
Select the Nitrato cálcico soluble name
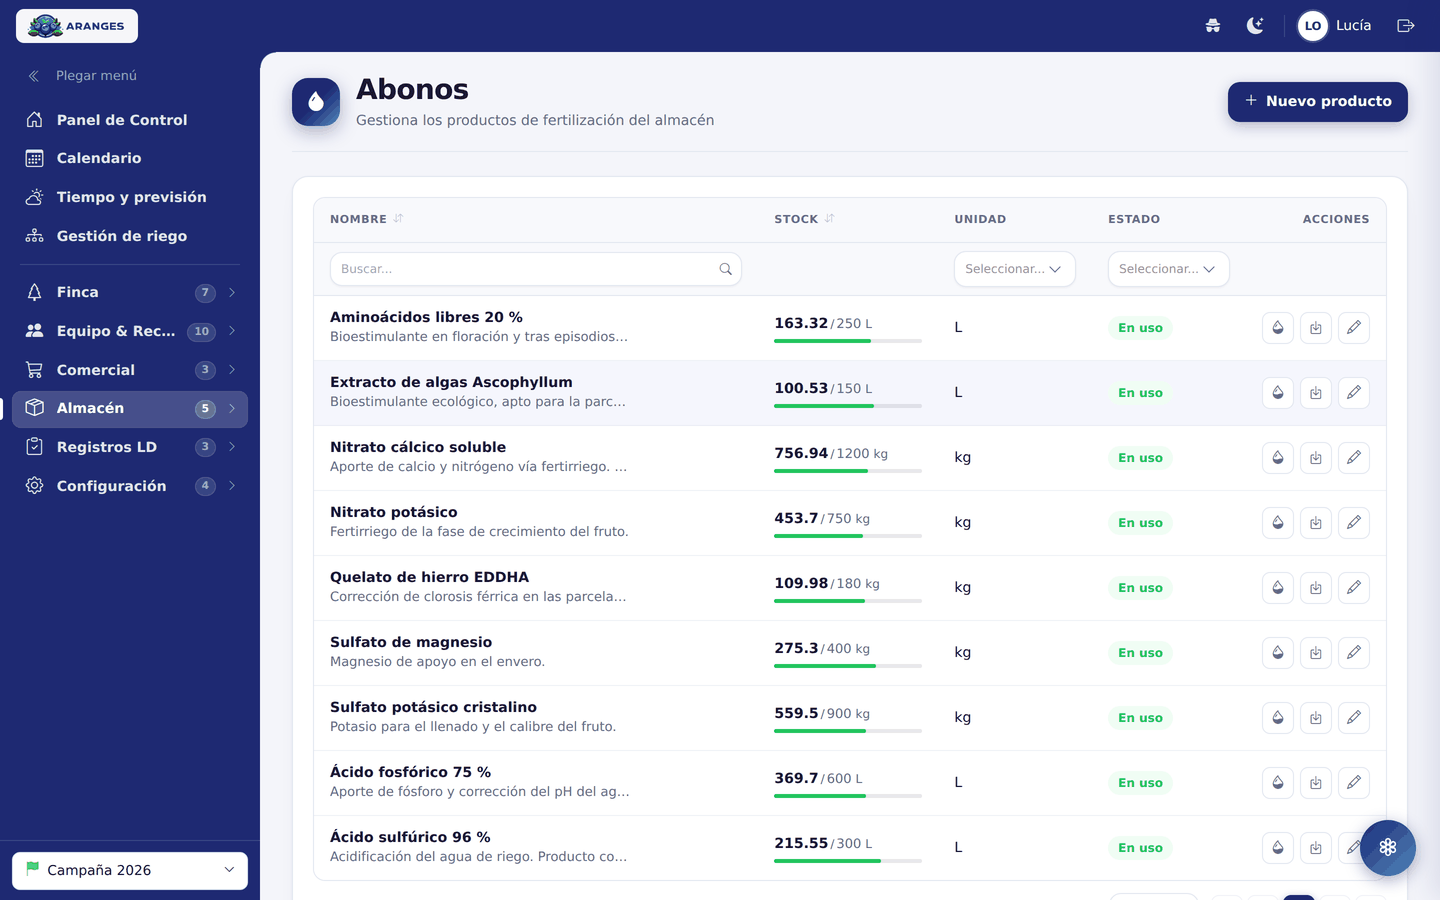pos(418,447)
